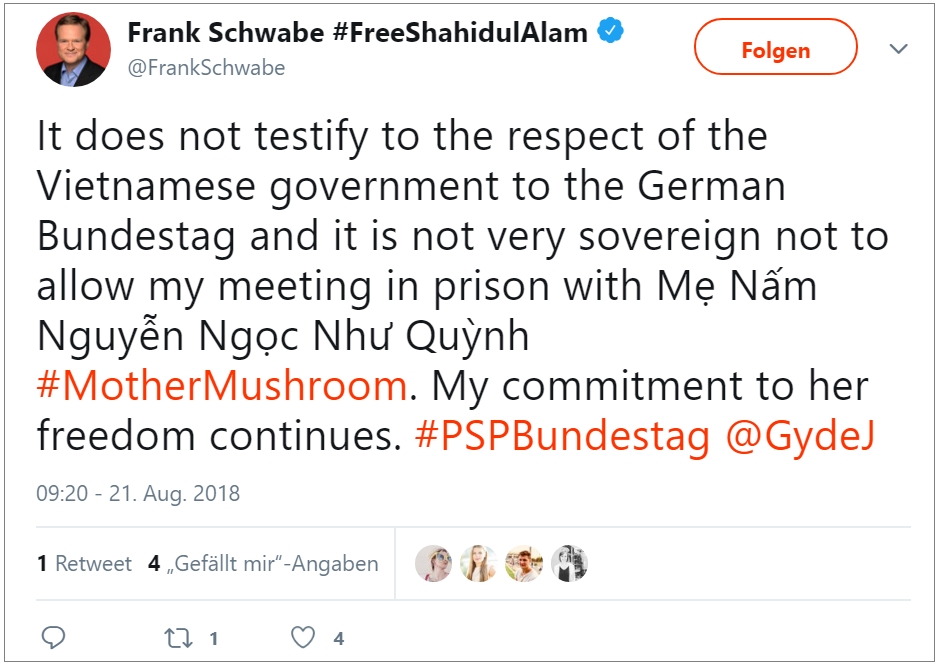Open the #PSPBundestag hashtag

pos(562,436)
